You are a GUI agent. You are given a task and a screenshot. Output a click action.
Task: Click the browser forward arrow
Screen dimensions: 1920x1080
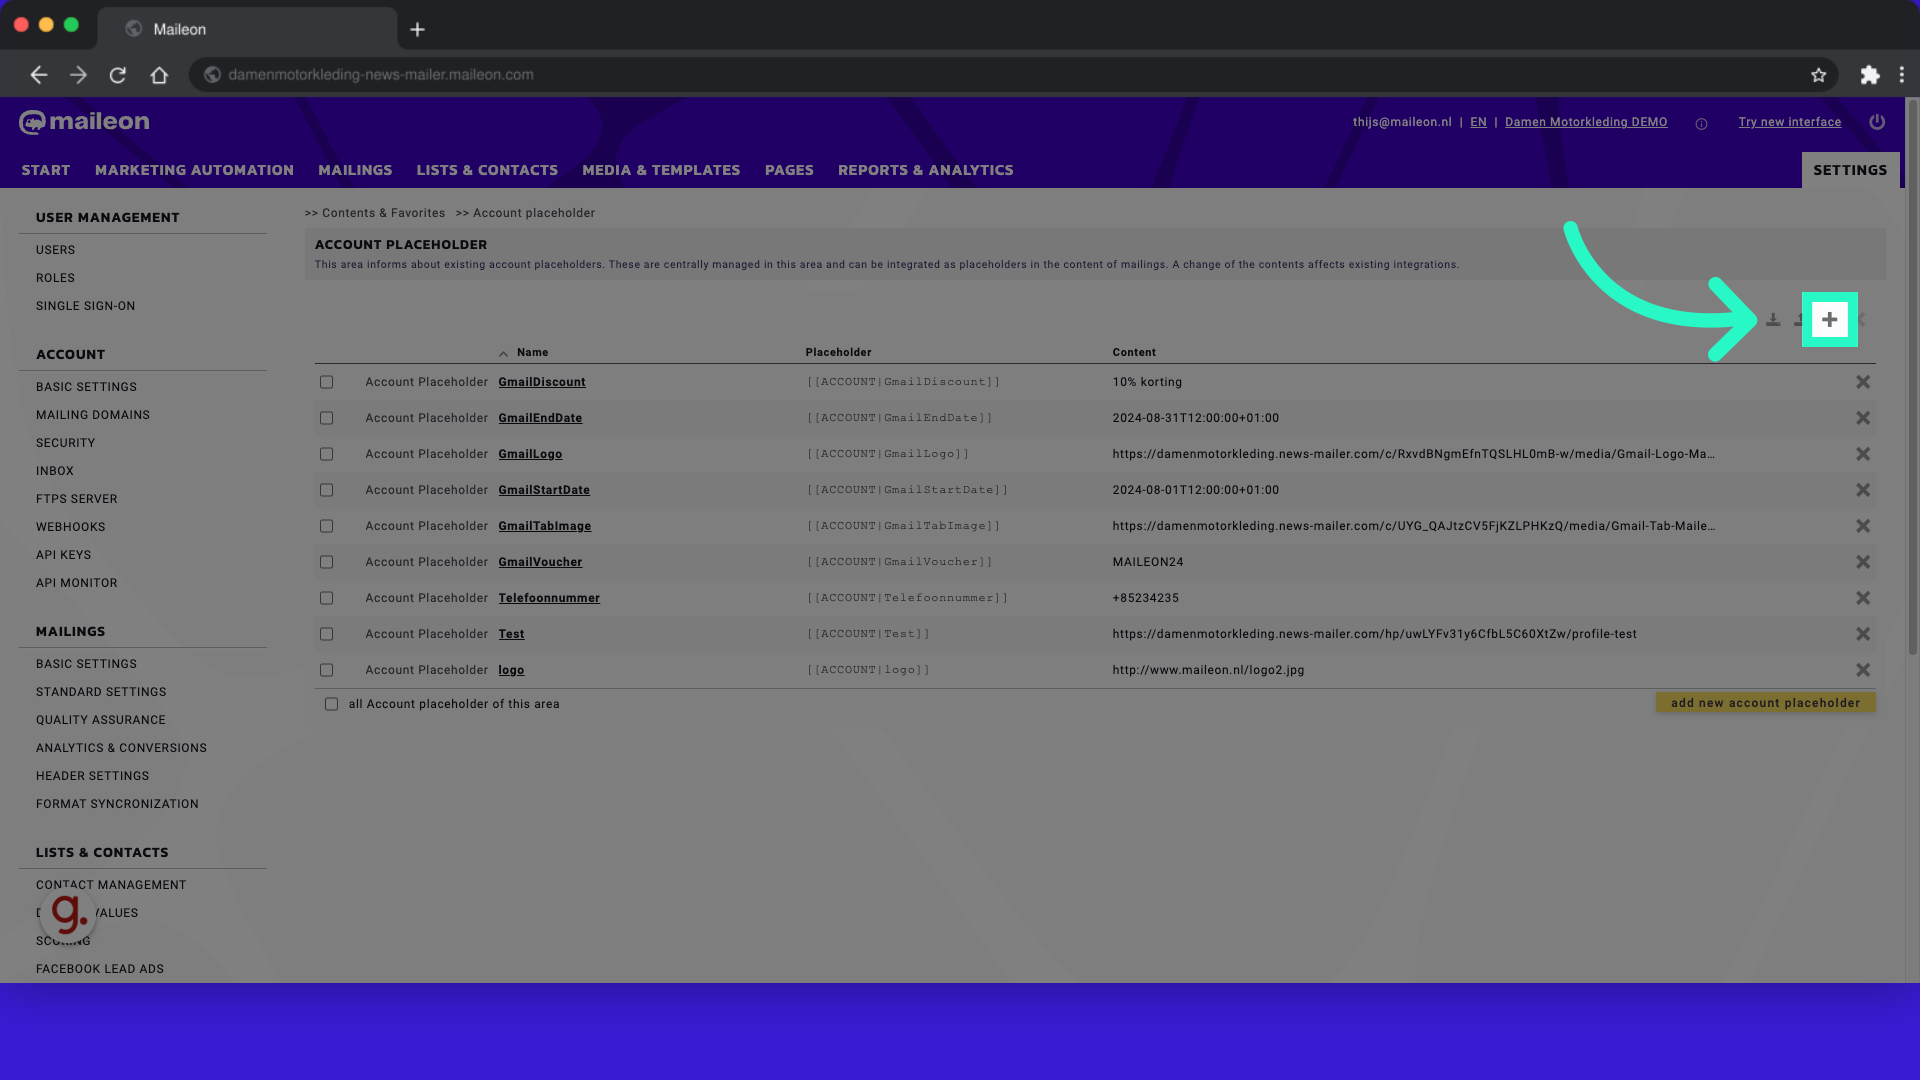point(78,75)
